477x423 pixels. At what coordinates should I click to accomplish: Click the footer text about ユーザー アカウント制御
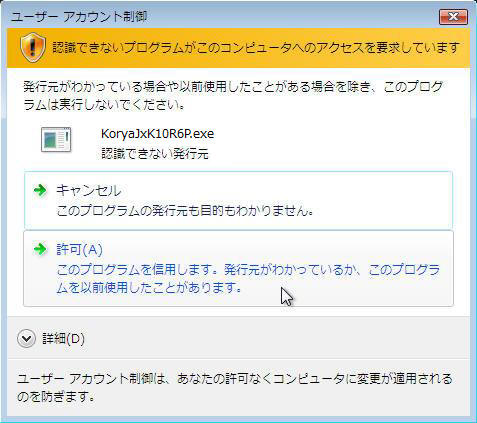click(235, 388)
